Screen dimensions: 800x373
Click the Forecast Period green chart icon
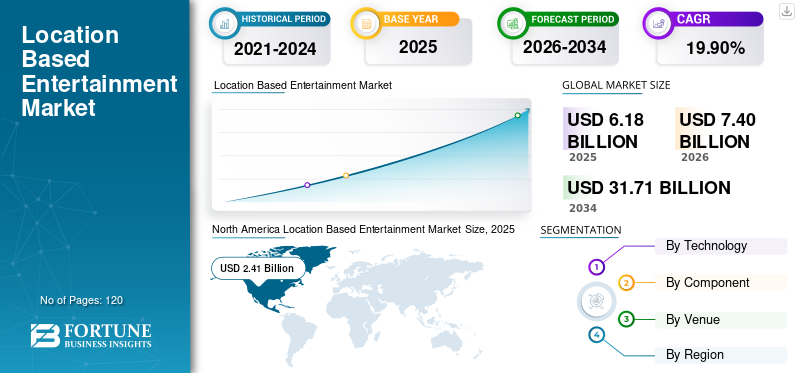[512, 23]
